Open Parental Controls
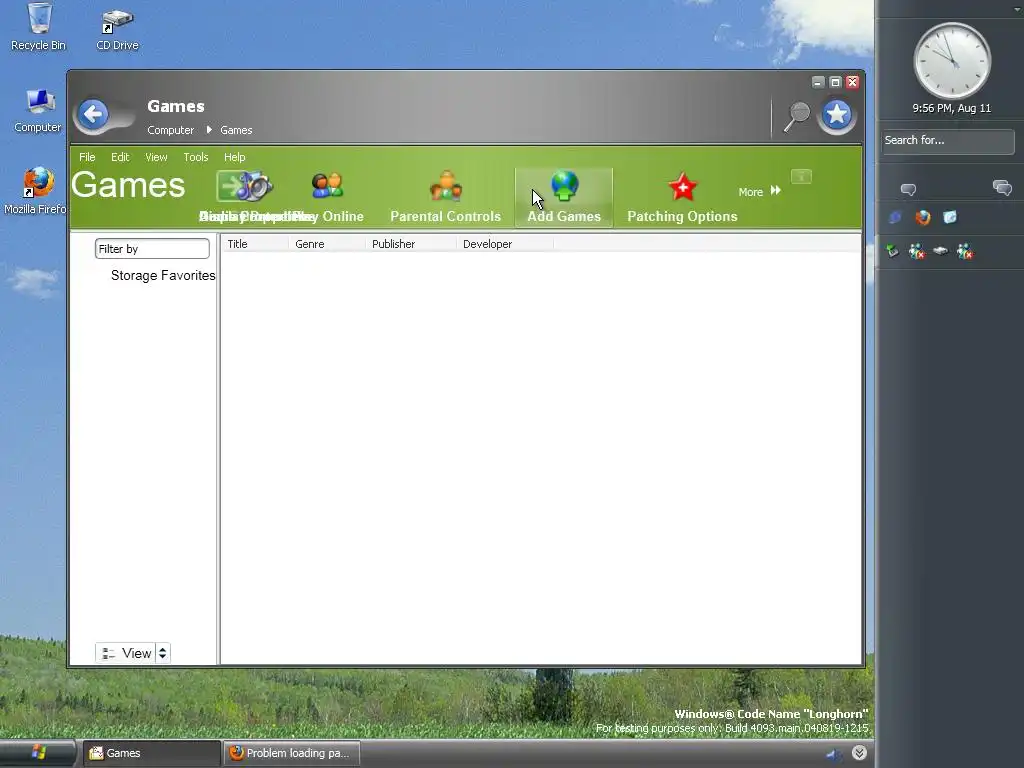This screenshot has width=1024, height=768. pos(445,197)
